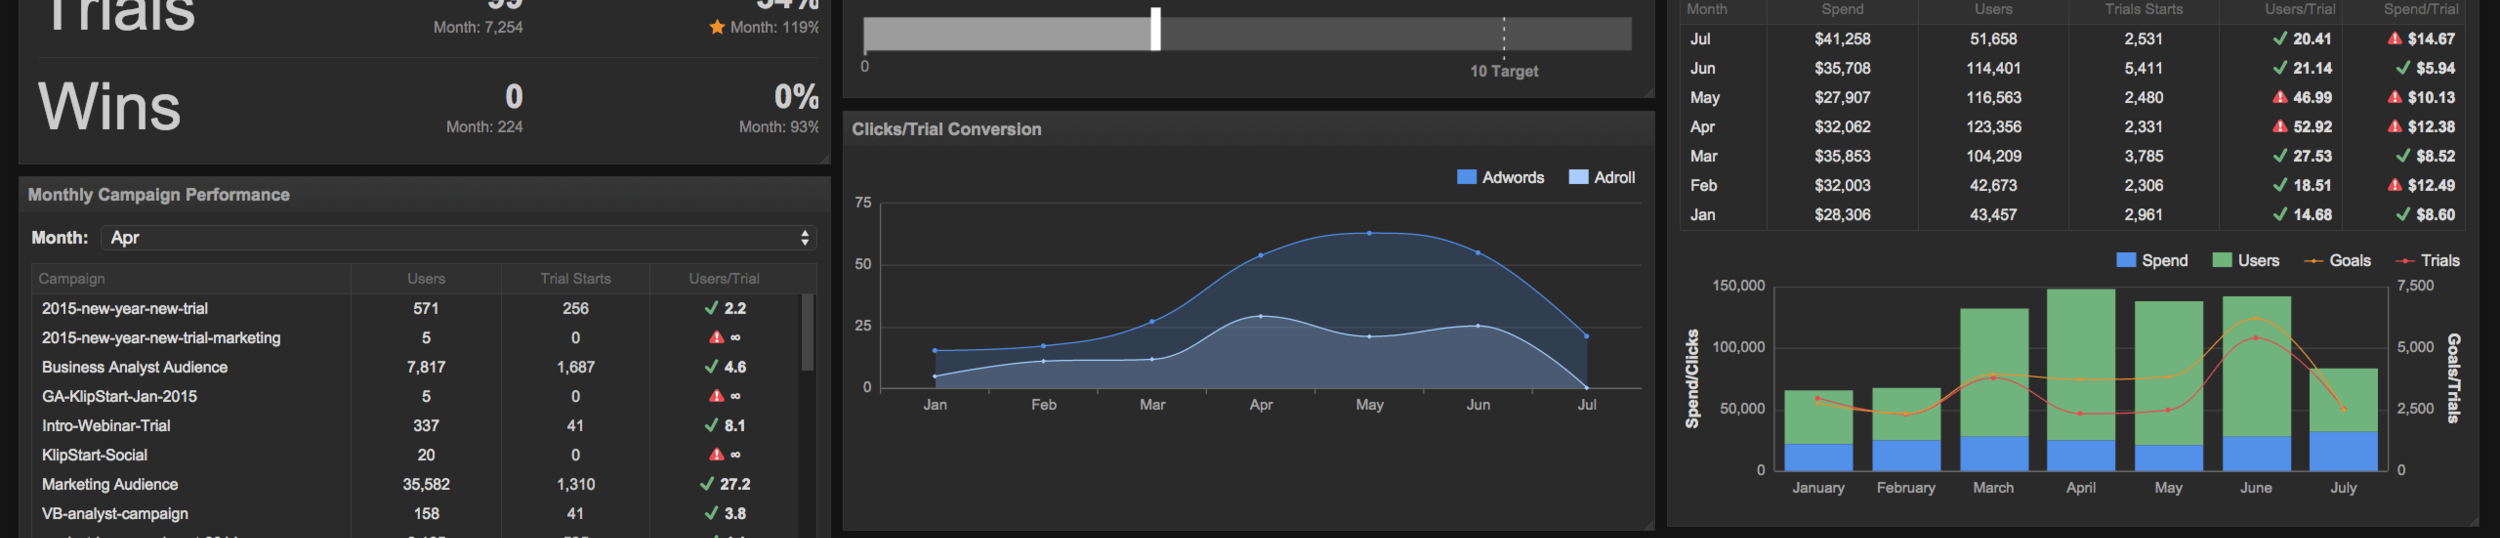Click the 3,785 trials starts cell for Mar
Viewport: 2500px width, 538px height.
(x=2143, y=156)
